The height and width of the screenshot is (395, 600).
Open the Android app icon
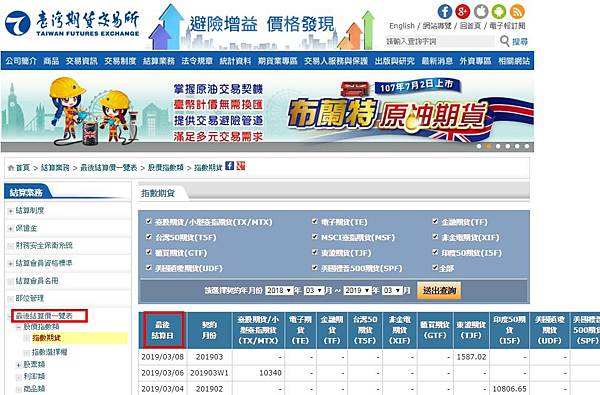(499, 11)
